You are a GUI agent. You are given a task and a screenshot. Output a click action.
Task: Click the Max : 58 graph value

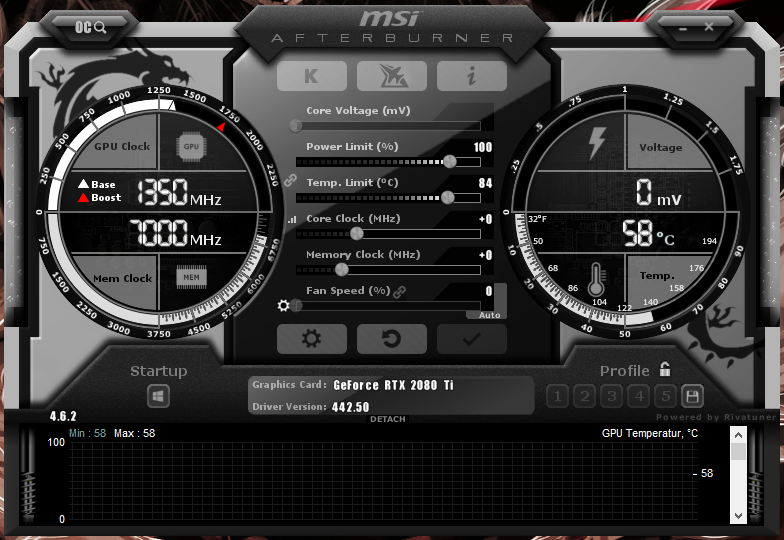pyautogui.click(x=134, y=433)
